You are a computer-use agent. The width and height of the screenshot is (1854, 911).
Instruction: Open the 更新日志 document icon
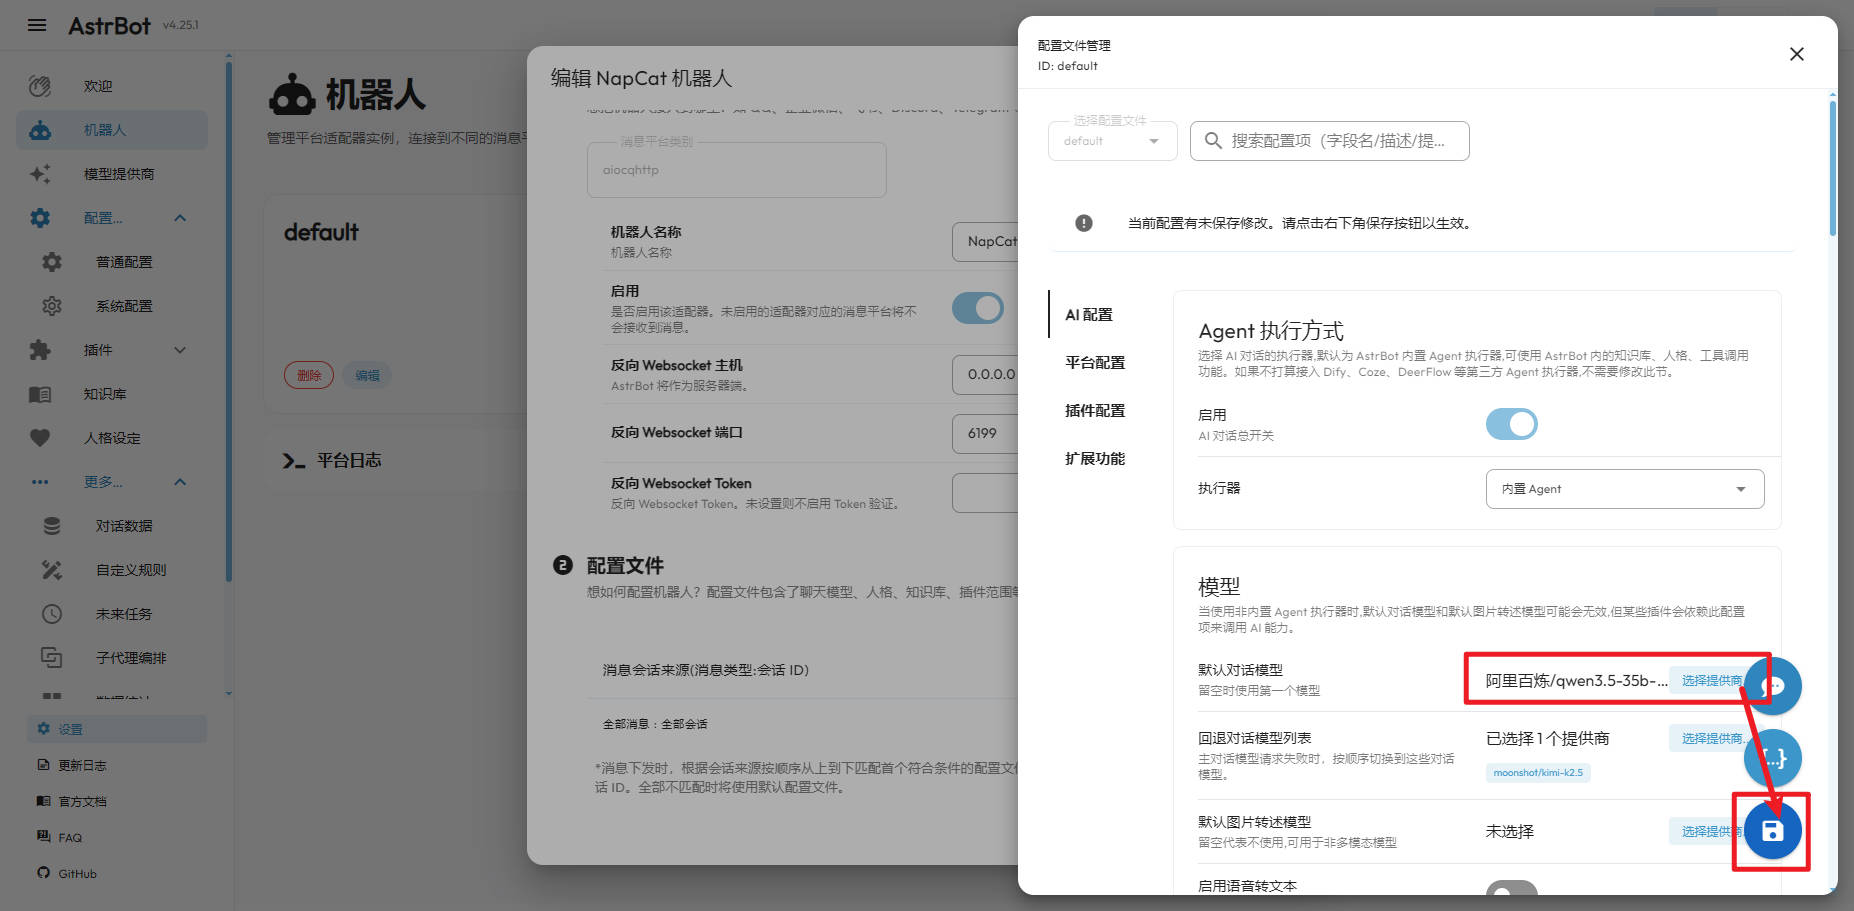[x=43, y=765]
